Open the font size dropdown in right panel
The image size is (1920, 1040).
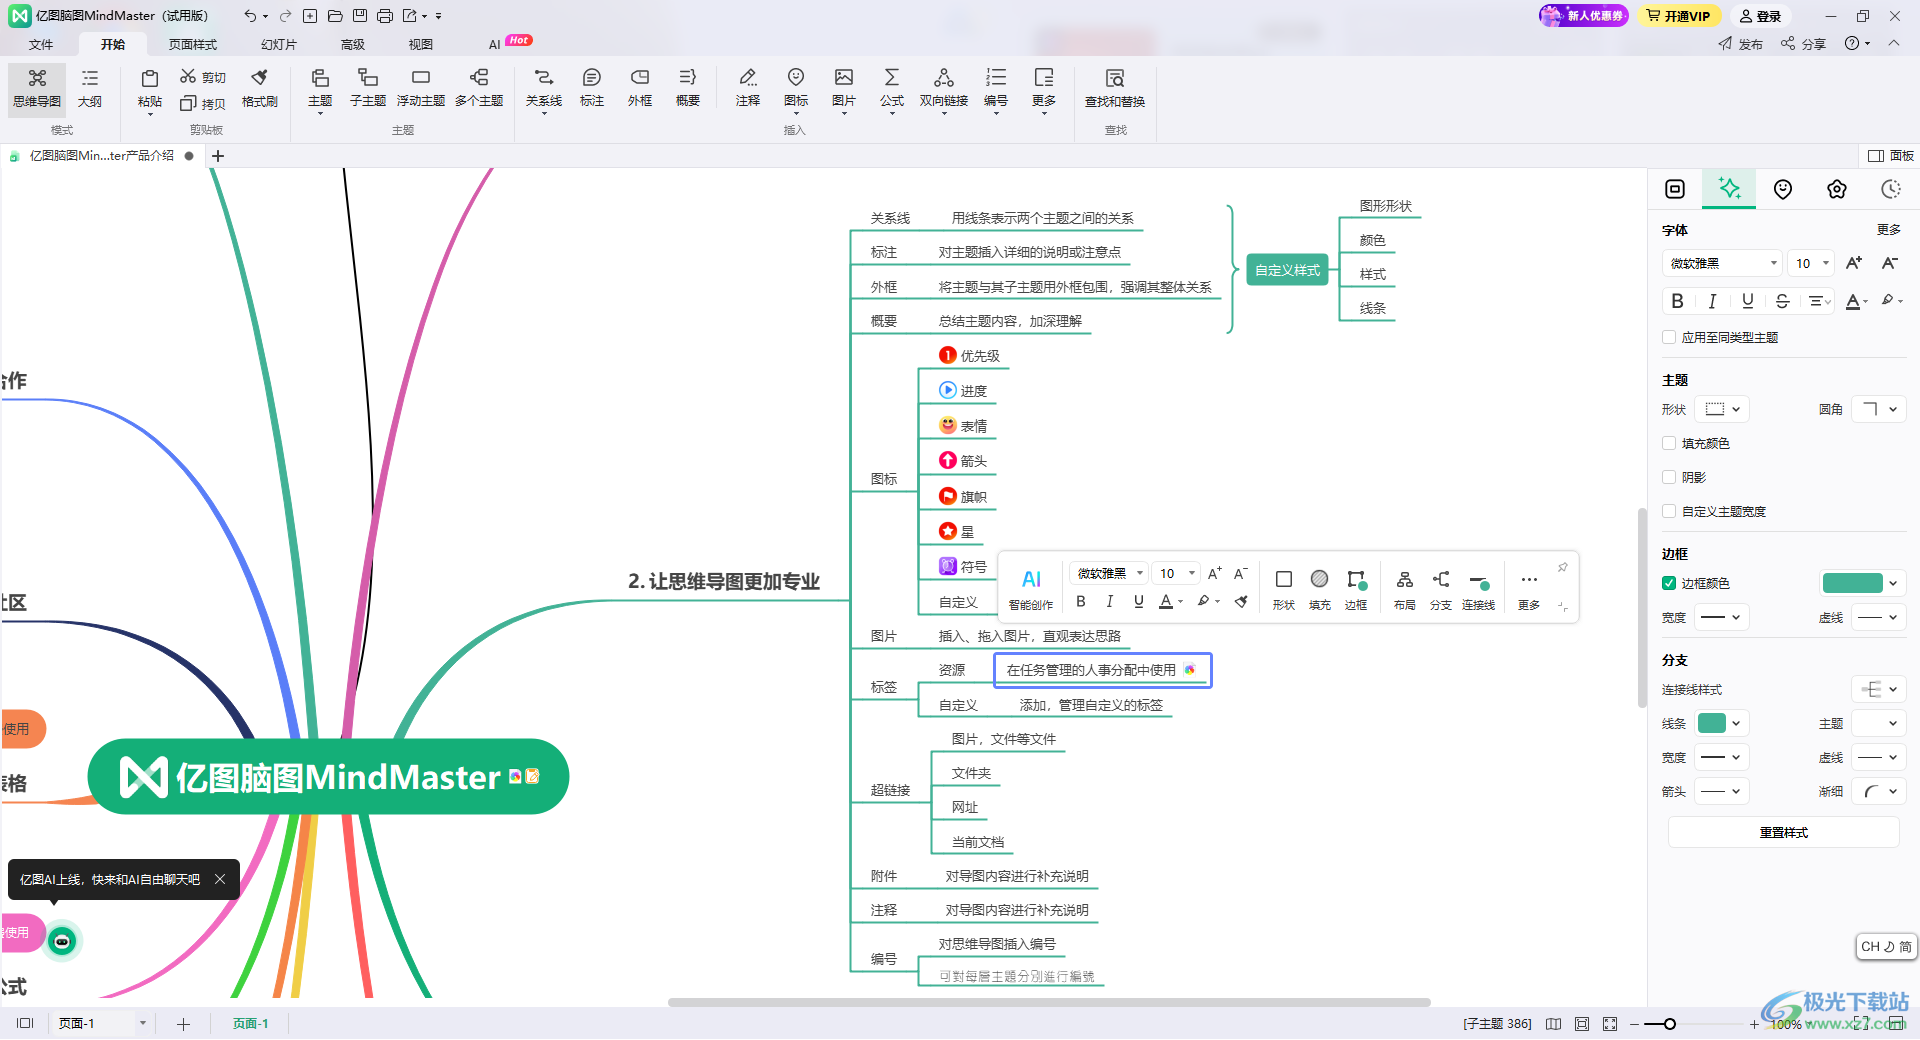(x=1812, y=264)
